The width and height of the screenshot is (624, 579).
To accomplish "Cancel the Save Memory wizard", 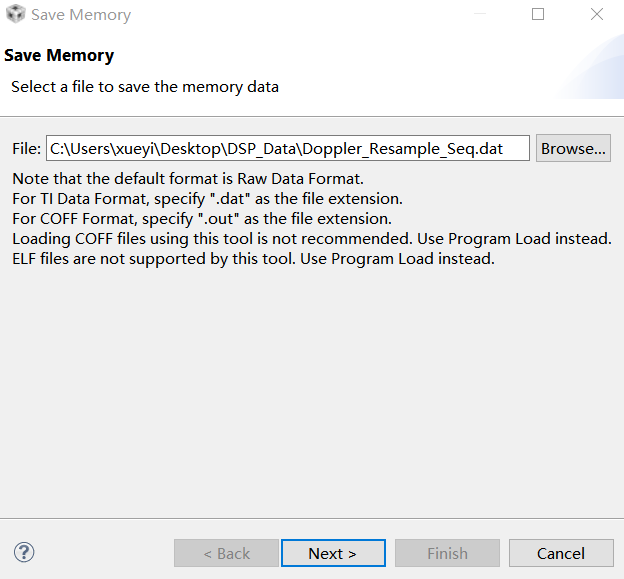I will tap(560, 553).
